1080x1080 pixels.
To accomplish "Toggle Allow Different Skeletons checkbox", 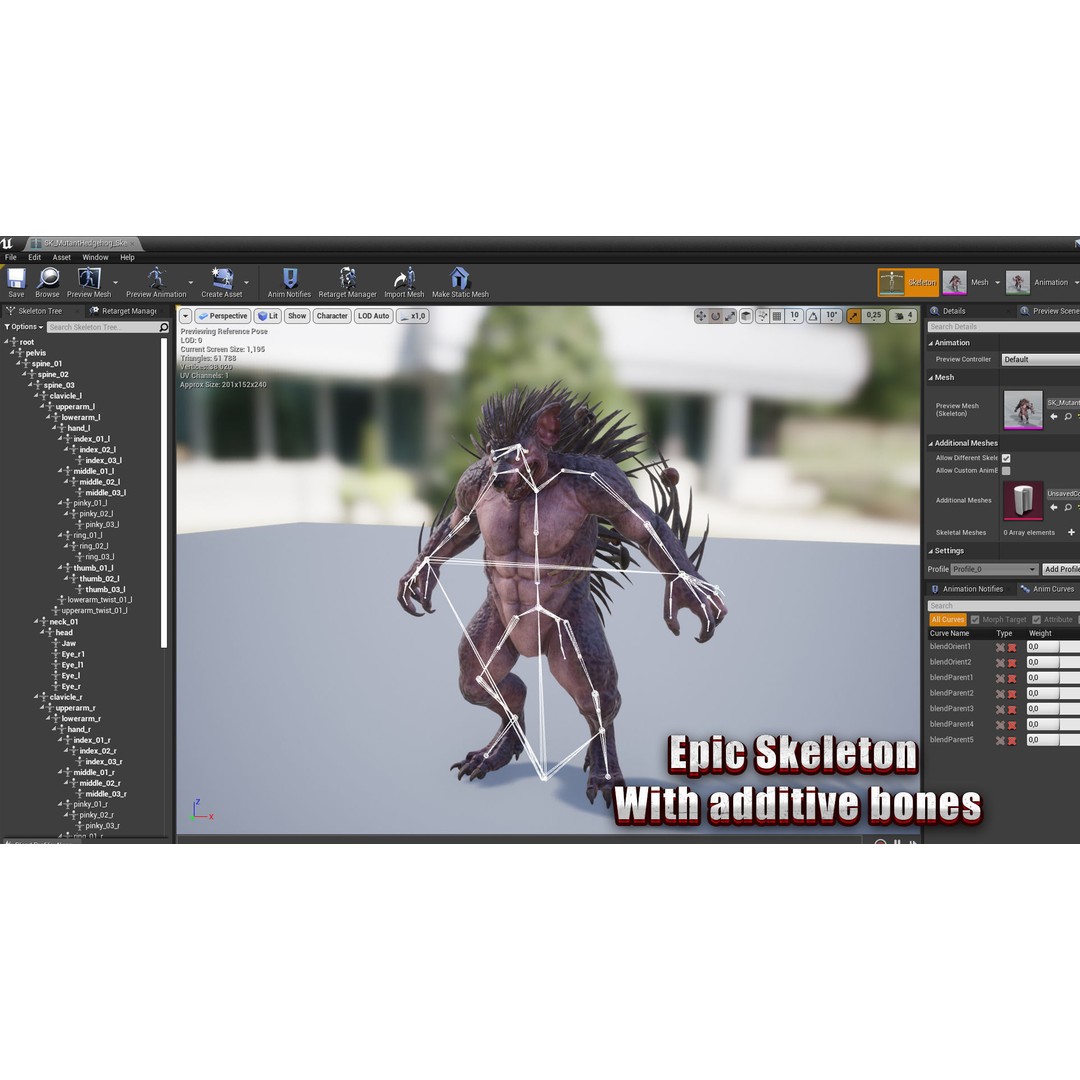I will [1006, 458].
